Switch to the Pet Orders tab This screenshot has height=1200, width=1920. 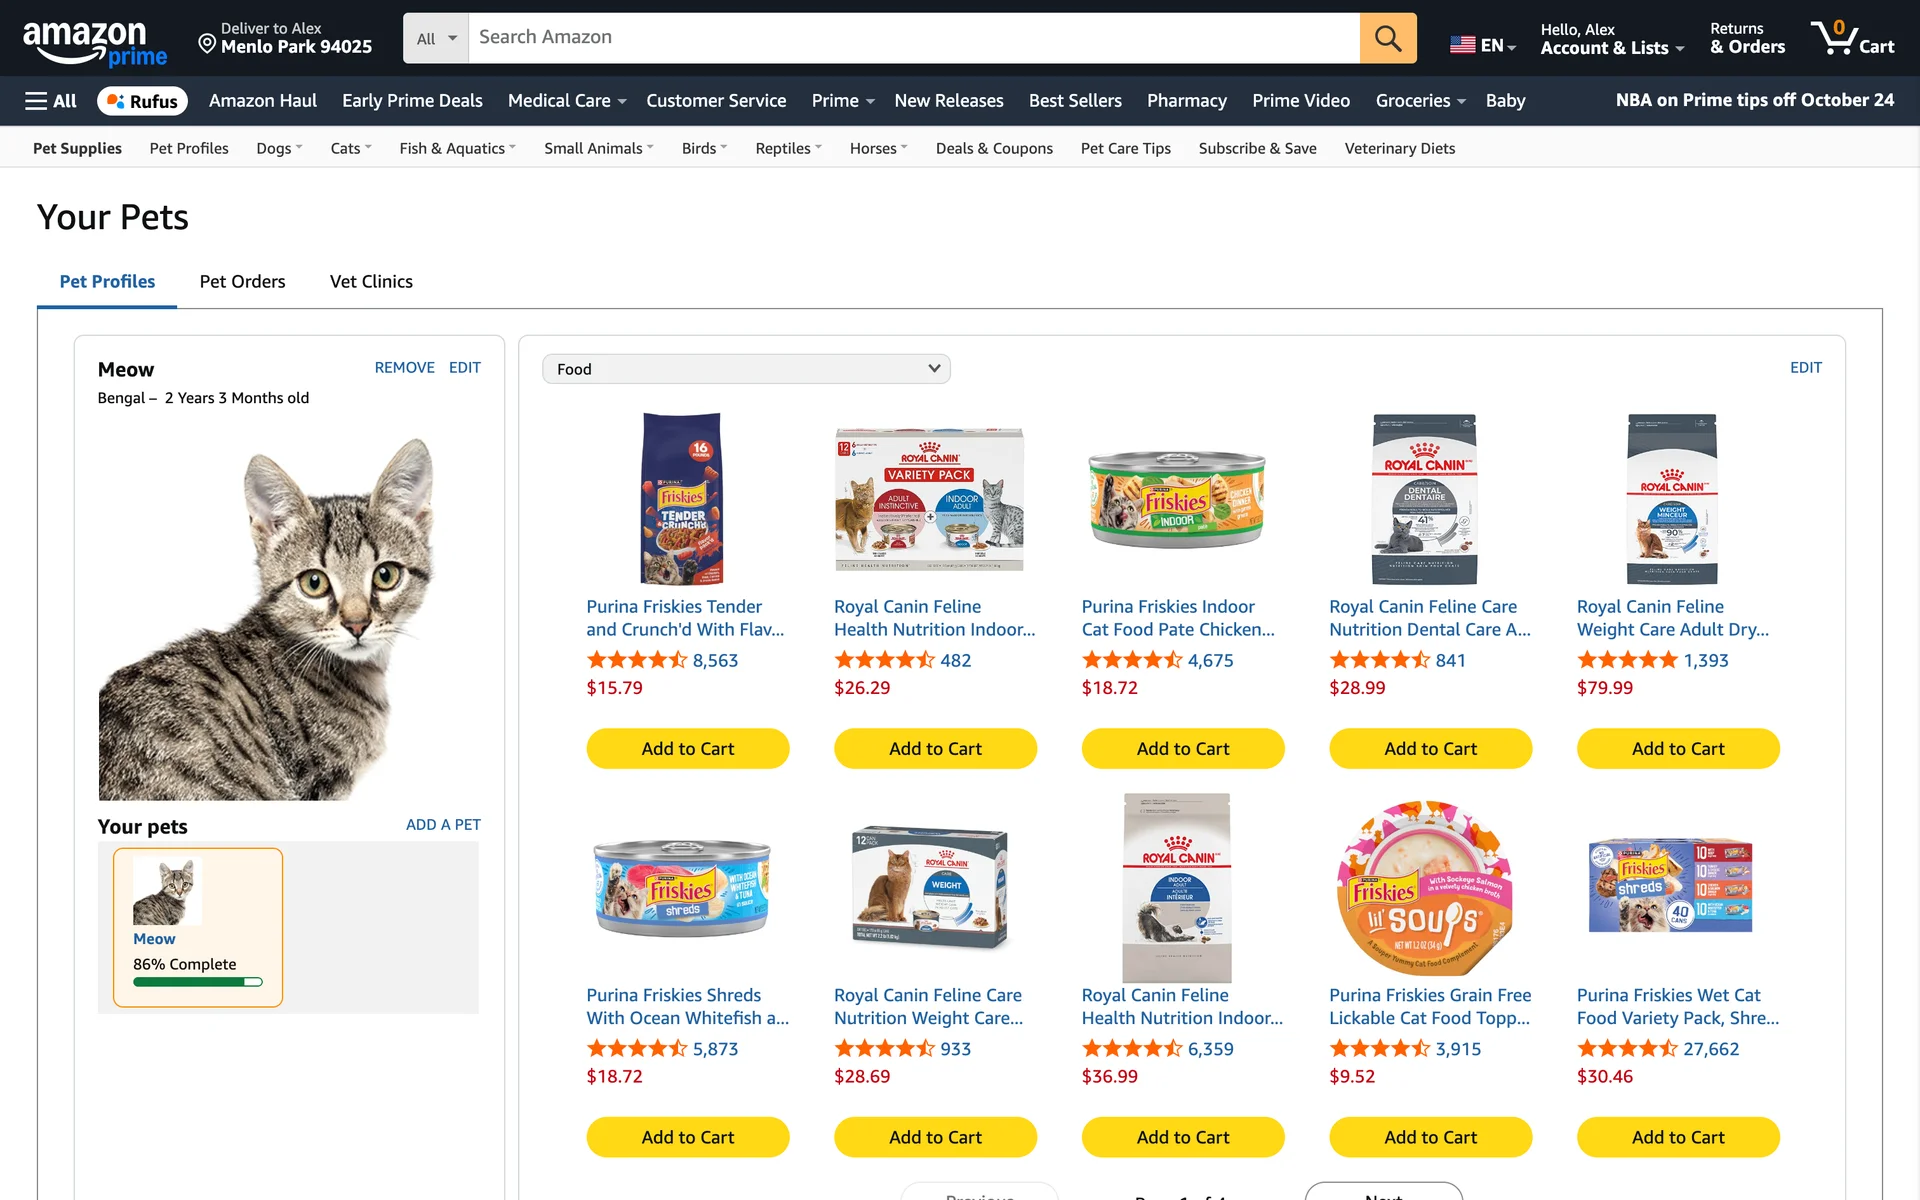coord(242,282)
